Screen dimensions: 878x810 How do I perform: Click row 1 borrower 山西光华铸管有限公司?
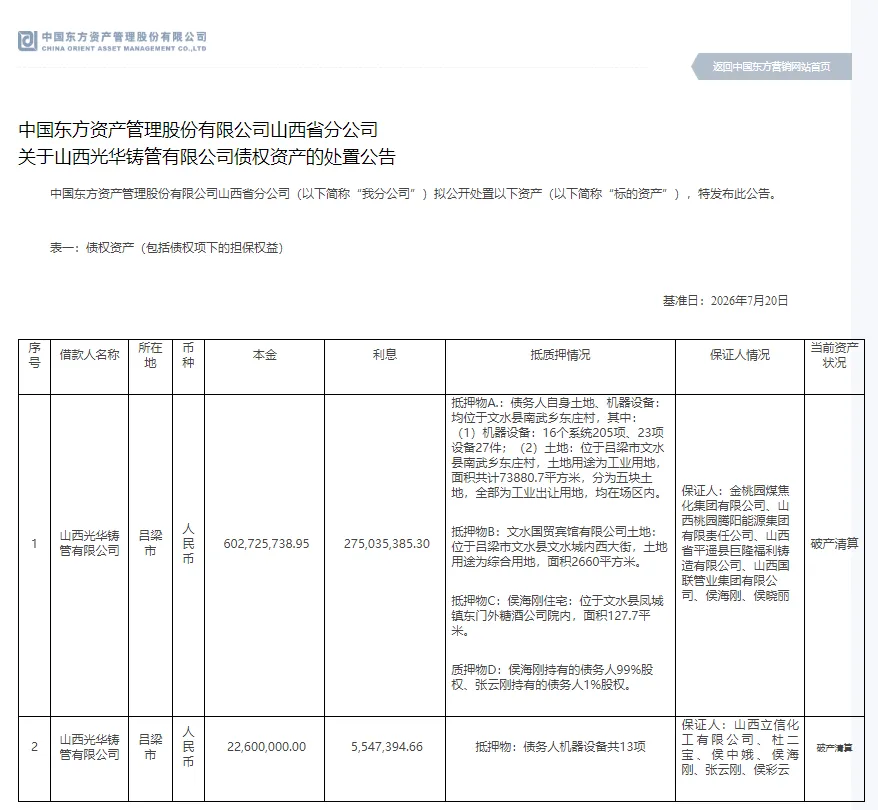pyautogui.click(x=90, y=544)
